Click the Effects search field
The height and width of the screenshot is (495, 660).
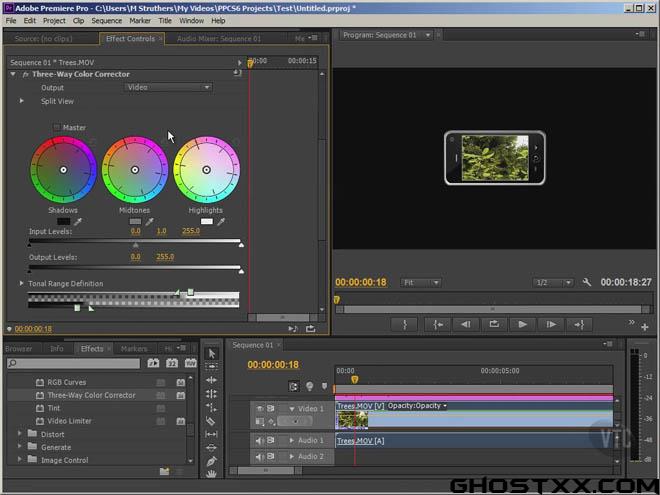pos(73,363)
